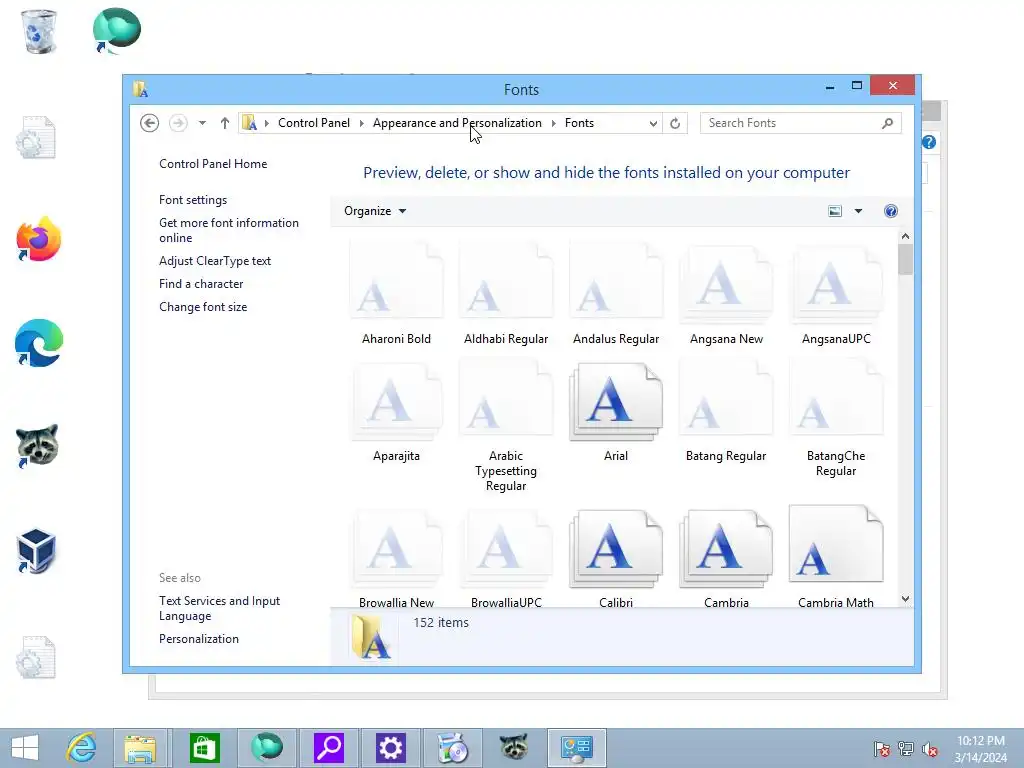The image size is (1024, 768).
Task: Select the BatangChe Regular font icon
Action: [x=836, y=398]
